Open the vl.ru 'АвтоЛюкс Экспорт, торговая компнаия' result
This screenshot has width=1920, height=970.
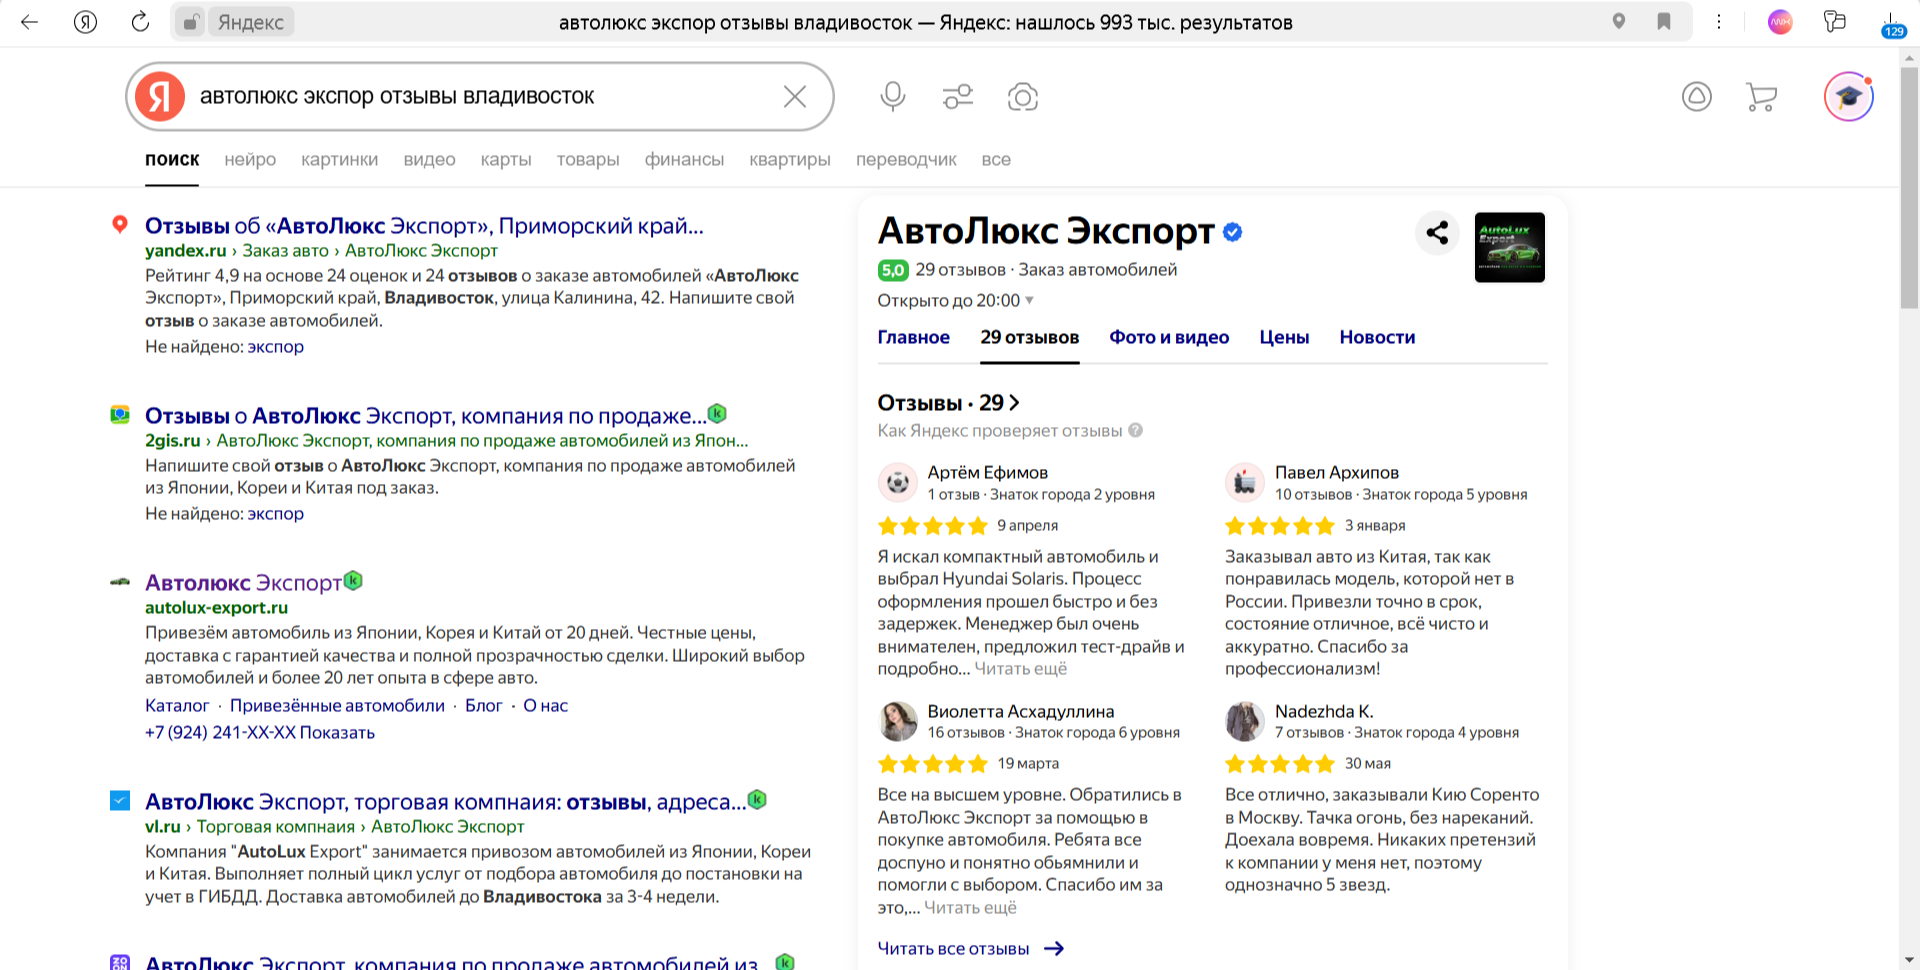tap(445, 802)
